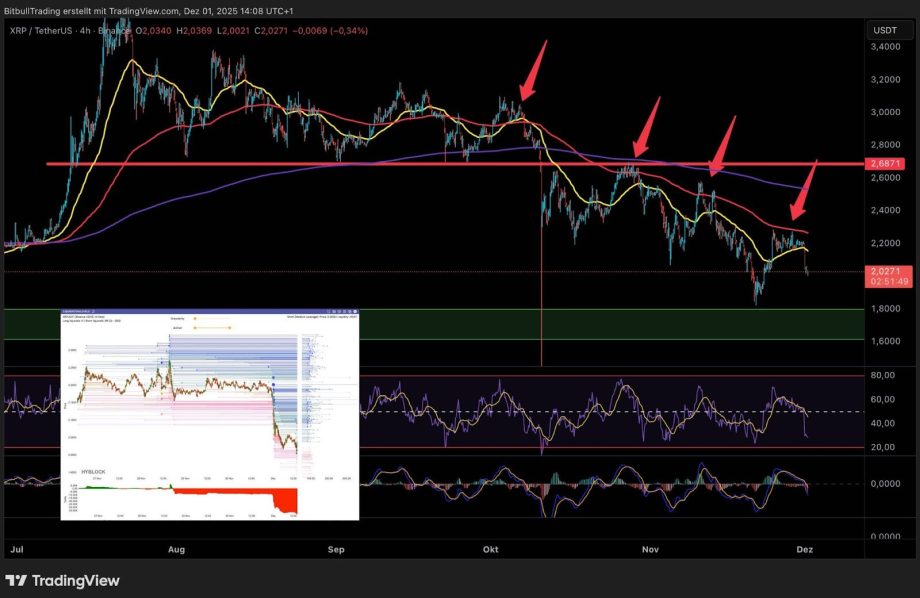
Task: Open the USDT currency selector
Action: click(884, 30)
